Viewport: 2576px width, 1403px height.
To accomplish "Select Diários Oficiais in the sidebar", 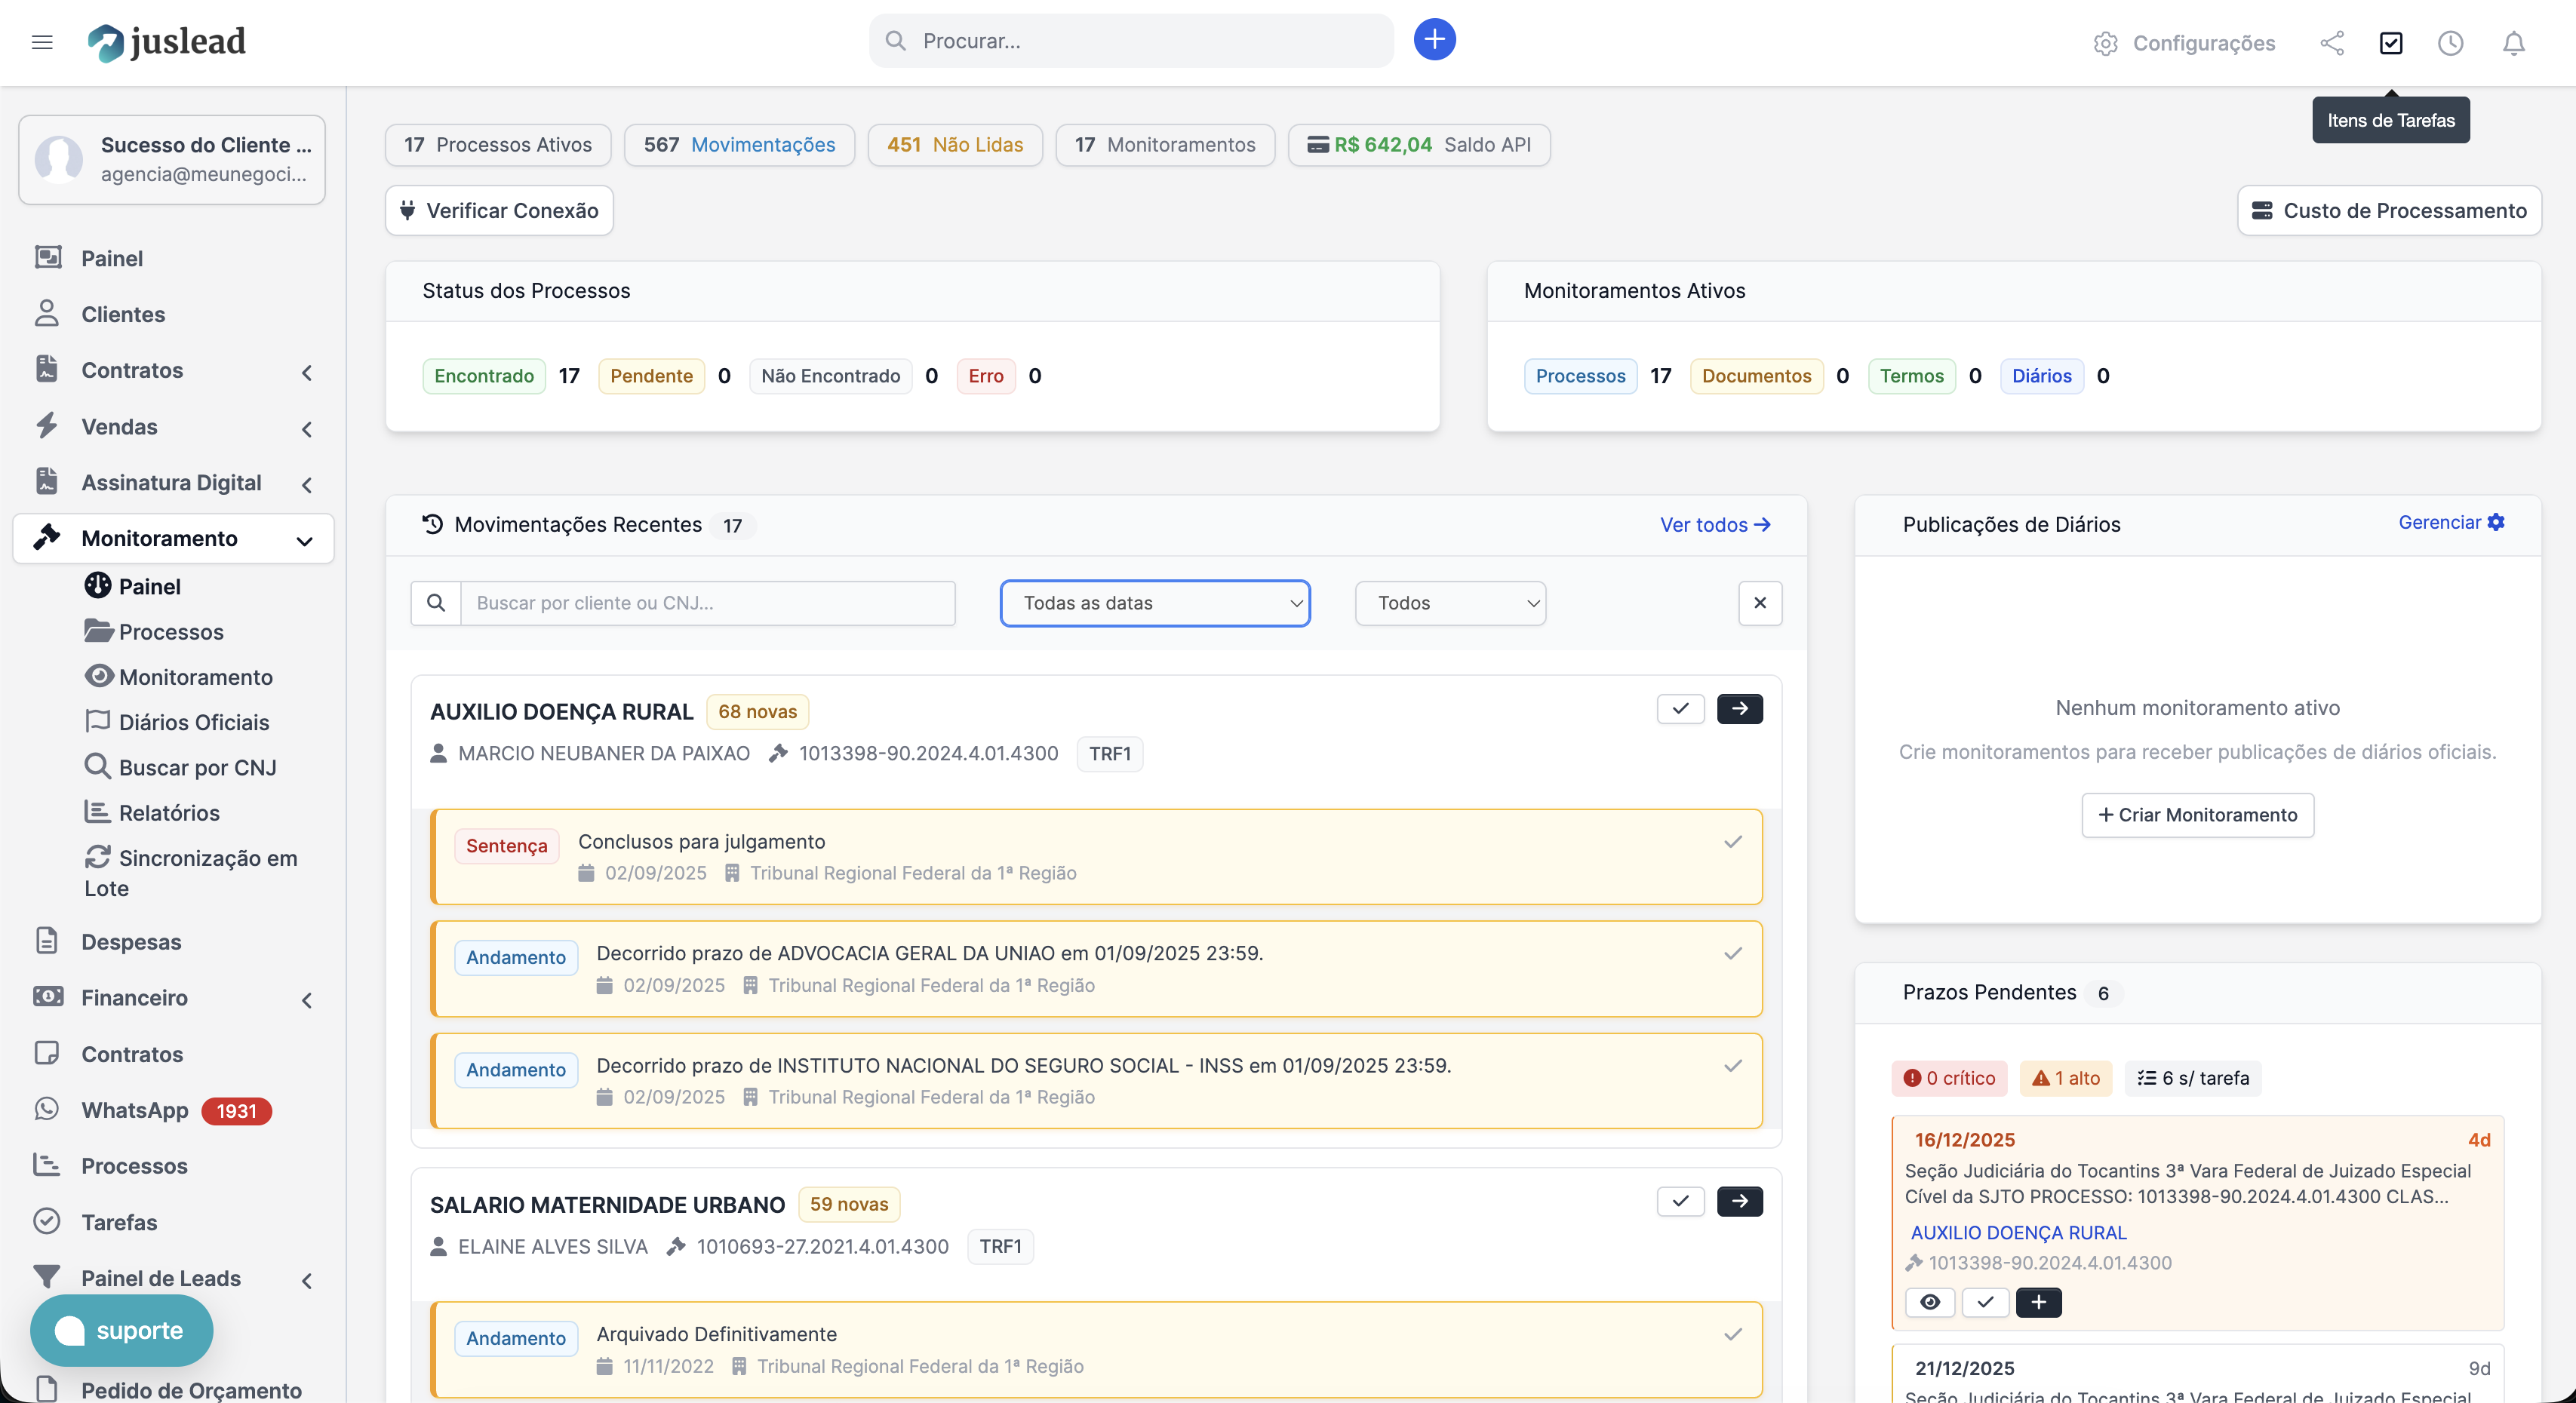I will tap(194, 722).
